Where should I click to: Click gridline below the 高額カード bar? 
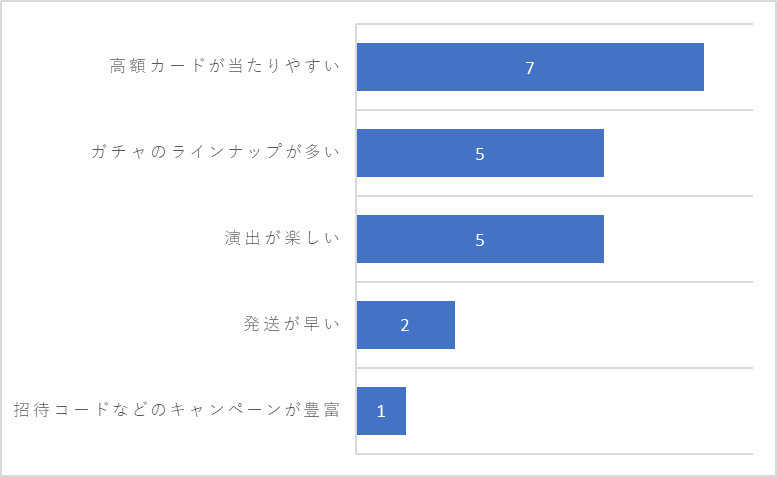click(555, 110)
